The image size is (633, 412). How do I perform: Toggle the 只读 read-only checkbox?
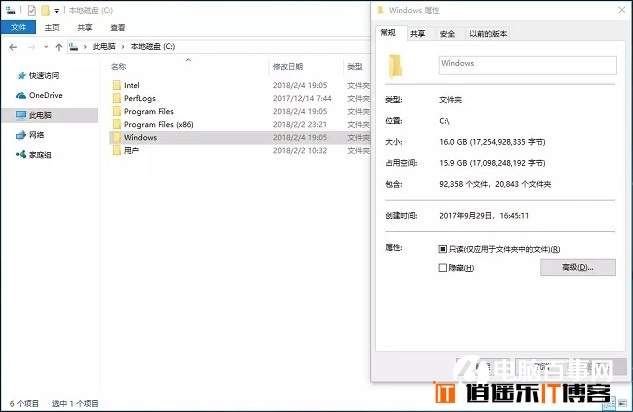pos(442,249)
